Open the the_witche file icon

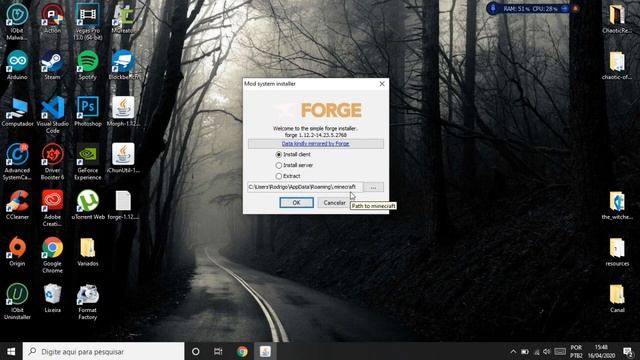pos(617,205)
